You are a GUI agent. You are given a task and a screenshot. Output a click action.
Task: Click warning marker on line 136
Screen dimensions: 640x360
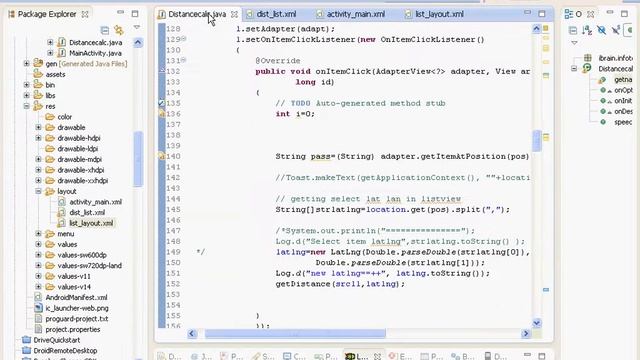162,113
